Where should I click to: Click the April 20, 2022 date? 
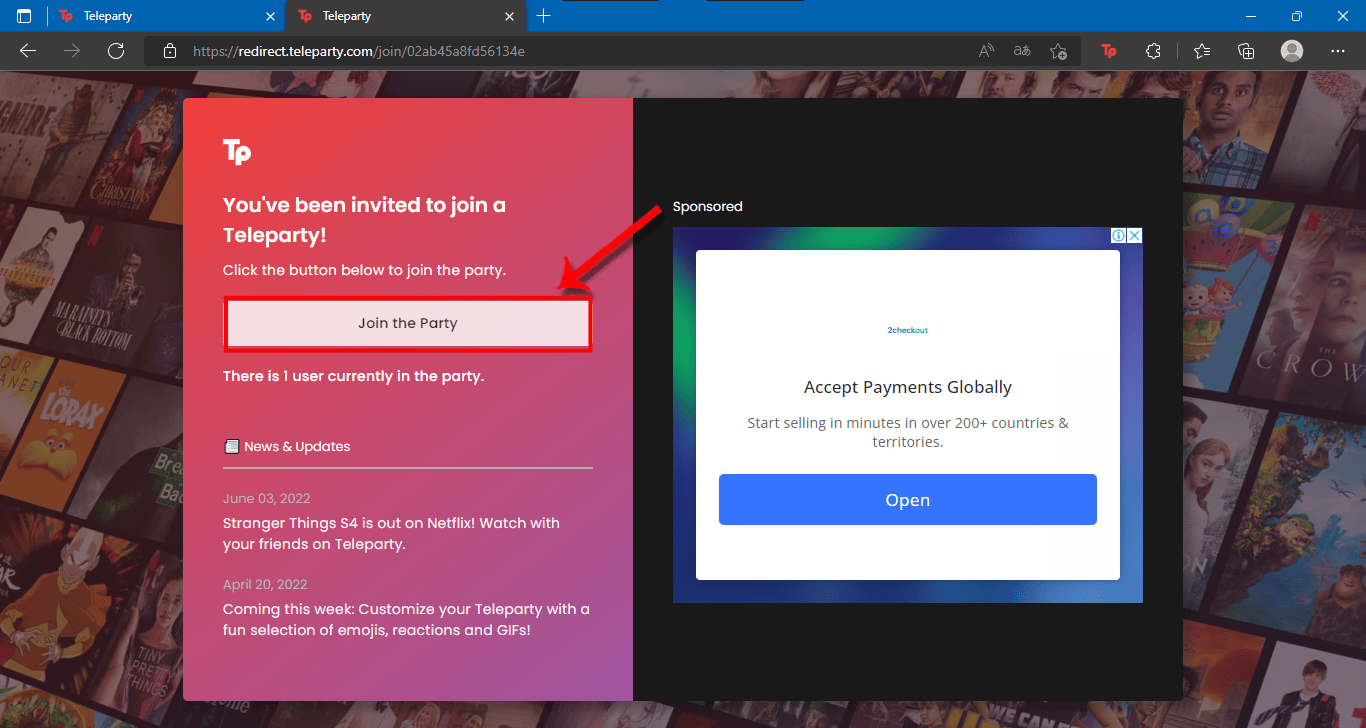(265, 584)
